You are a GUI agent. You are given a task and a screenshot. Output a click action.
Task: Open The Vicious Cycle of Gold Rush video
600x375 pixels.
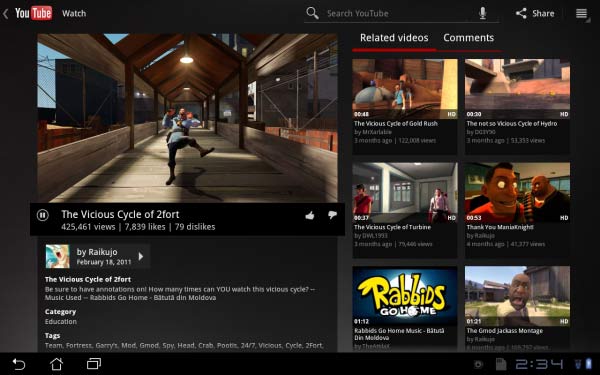coord(404,106)
